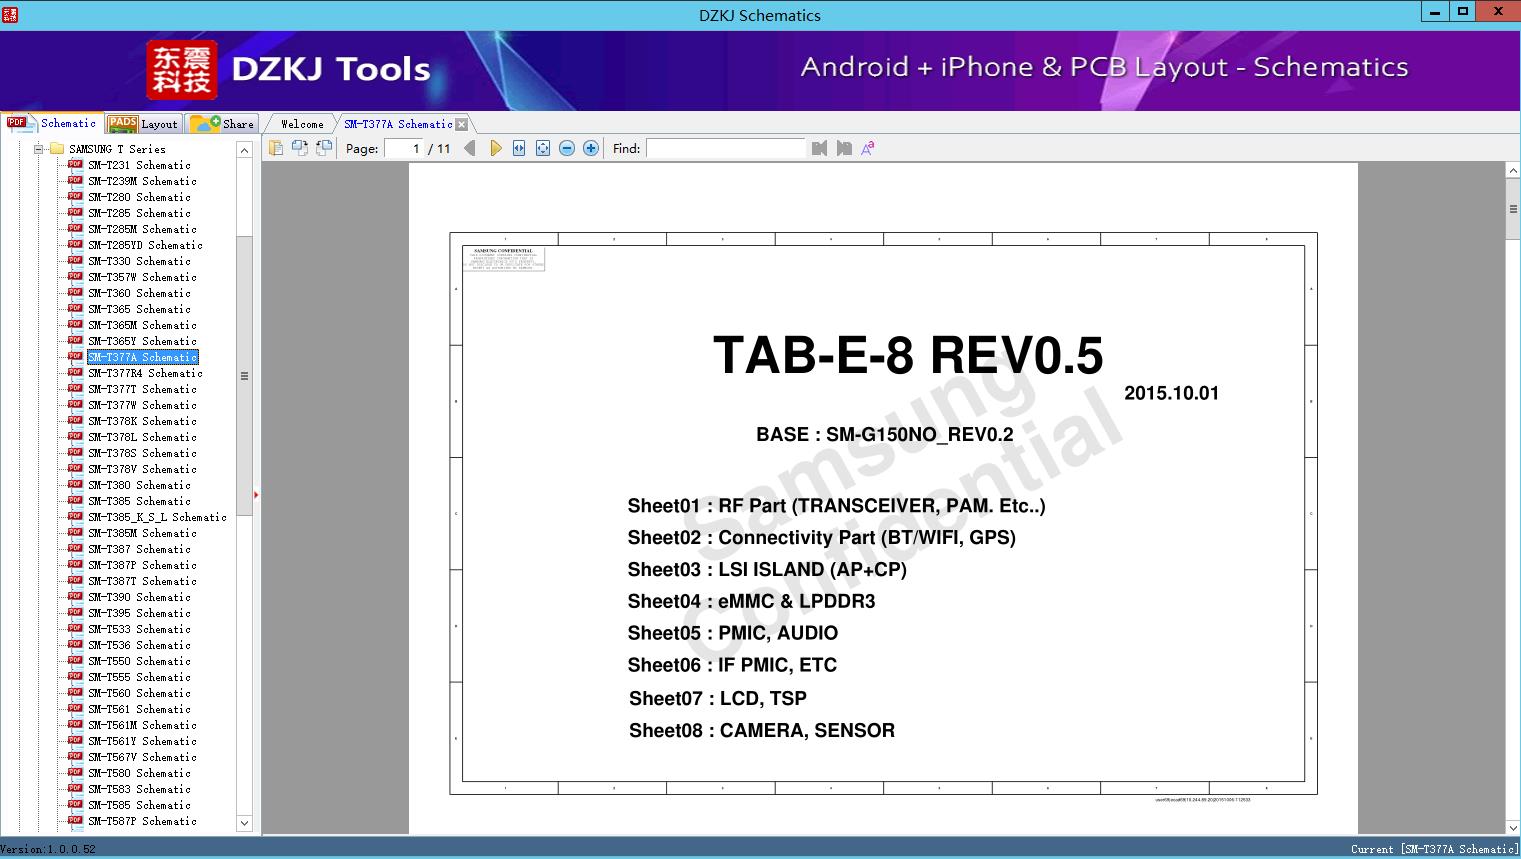Click the tree panel scroll up arrow
Viewport: 1521px width, 859px height.
point(244,150)
